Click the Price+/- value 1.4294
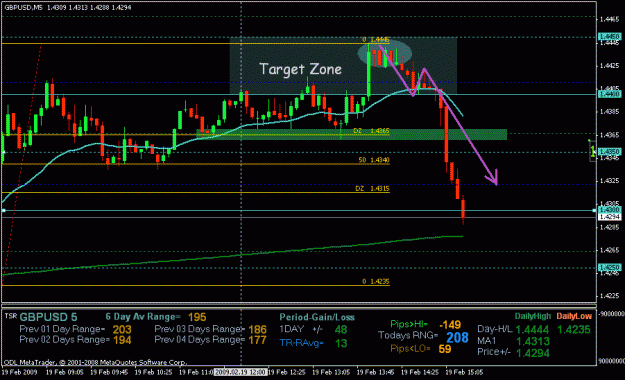The height and width of the screenshot is (380, 625). pyautogui.click(x=533, y=353)
